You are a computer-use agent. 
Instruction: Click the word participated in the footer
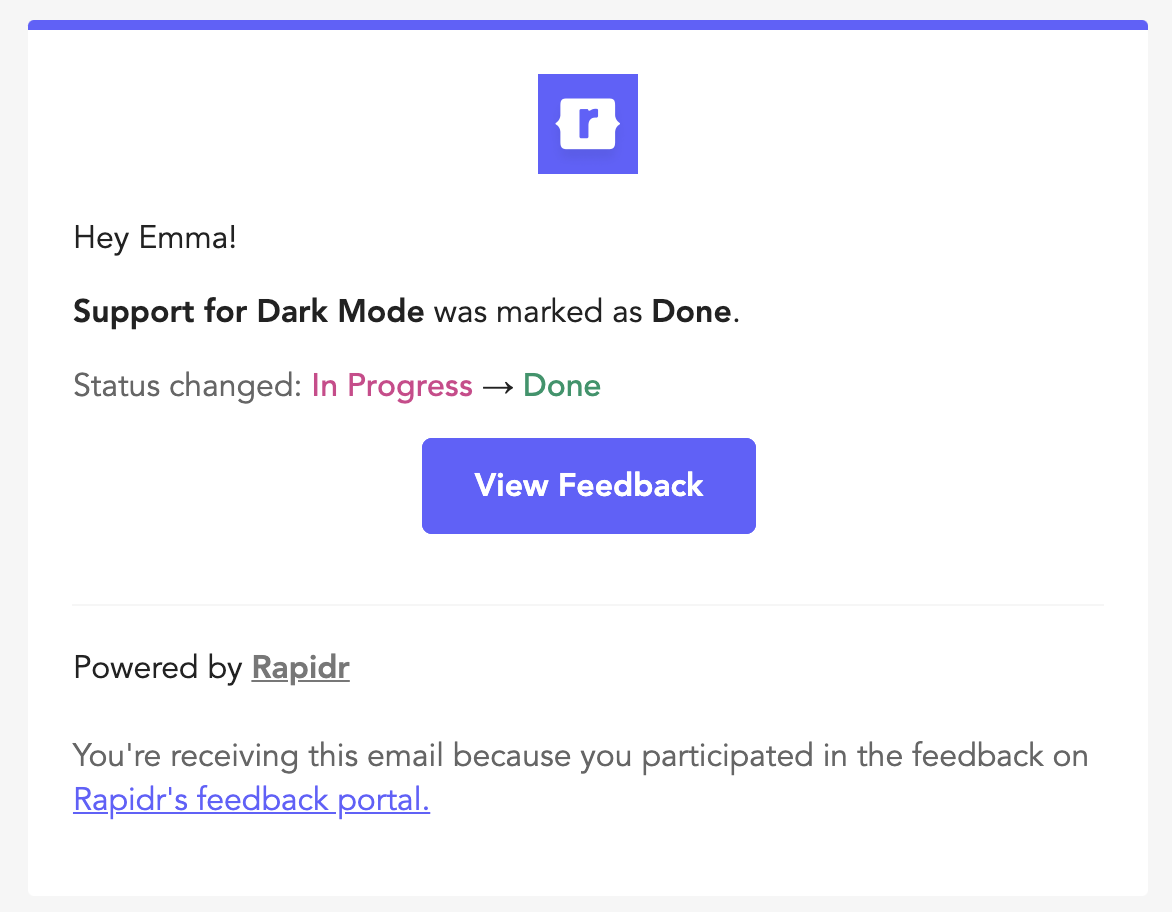(727, 756)
